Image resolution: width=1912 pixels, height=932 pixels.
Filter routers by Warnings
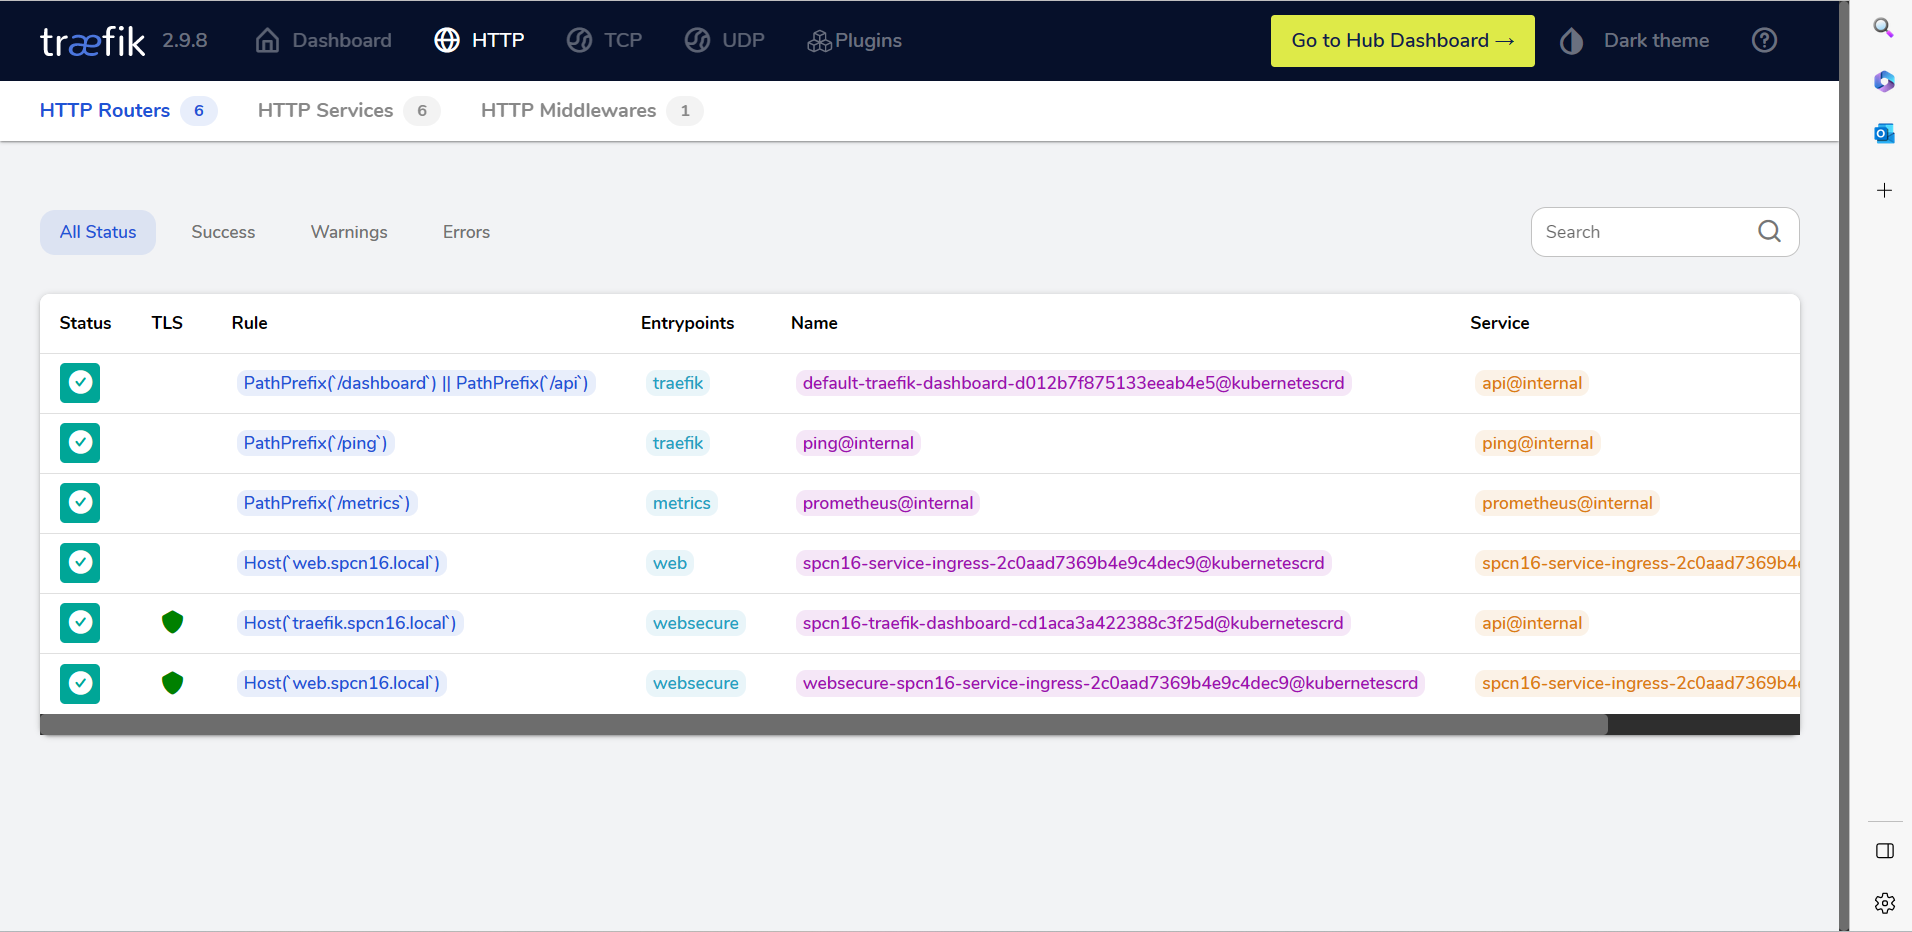tap(349, 232)
